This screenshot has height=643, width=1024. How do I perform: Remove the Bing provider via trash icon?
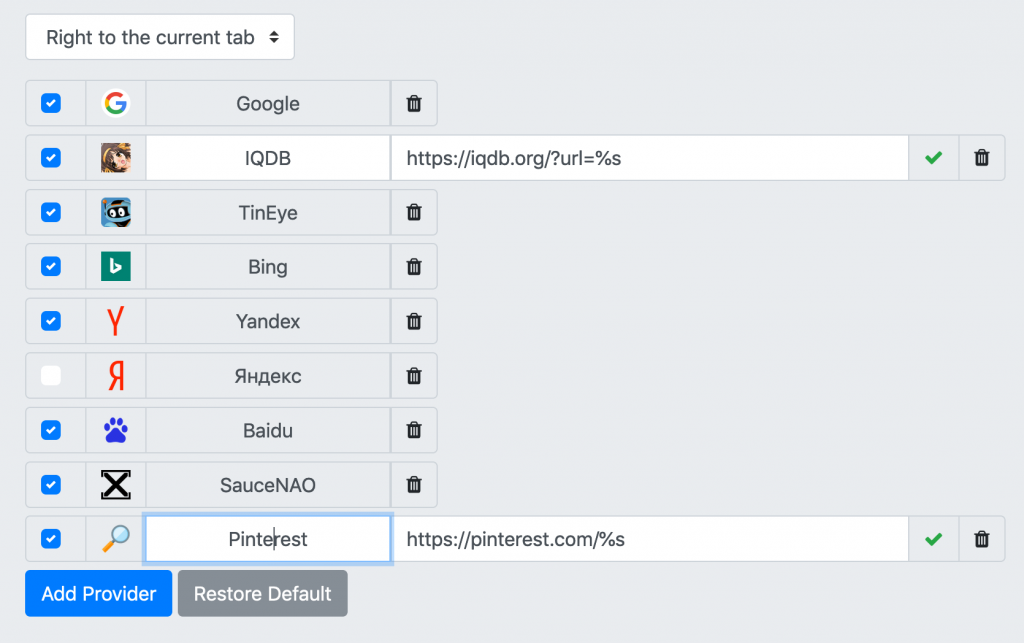point(414,266)
